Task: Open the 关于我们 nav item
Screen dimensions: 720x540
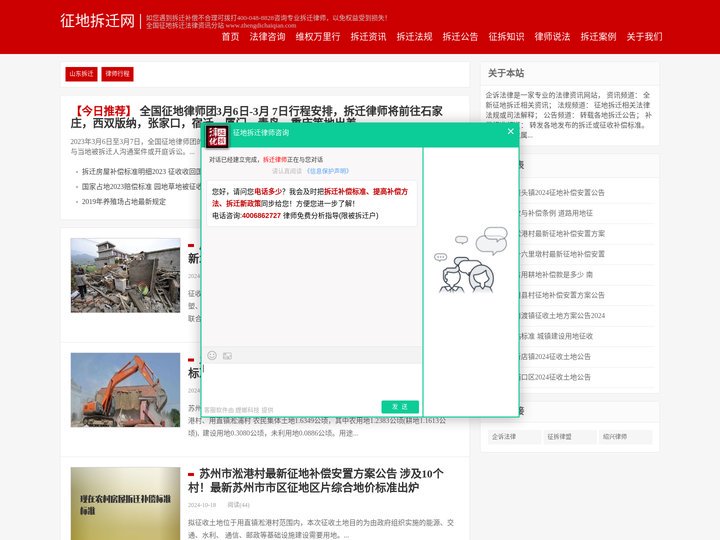Action: tap(644, 37)
